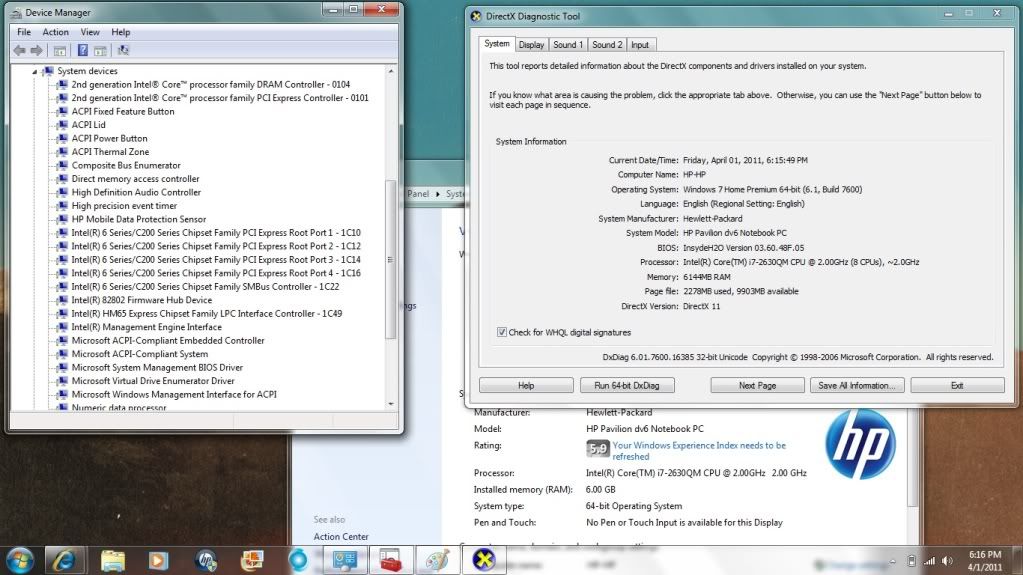Viewport: 1023px width, 575px height.
Task: Click the System devices category icon
Action: click(x=48, y=70)
